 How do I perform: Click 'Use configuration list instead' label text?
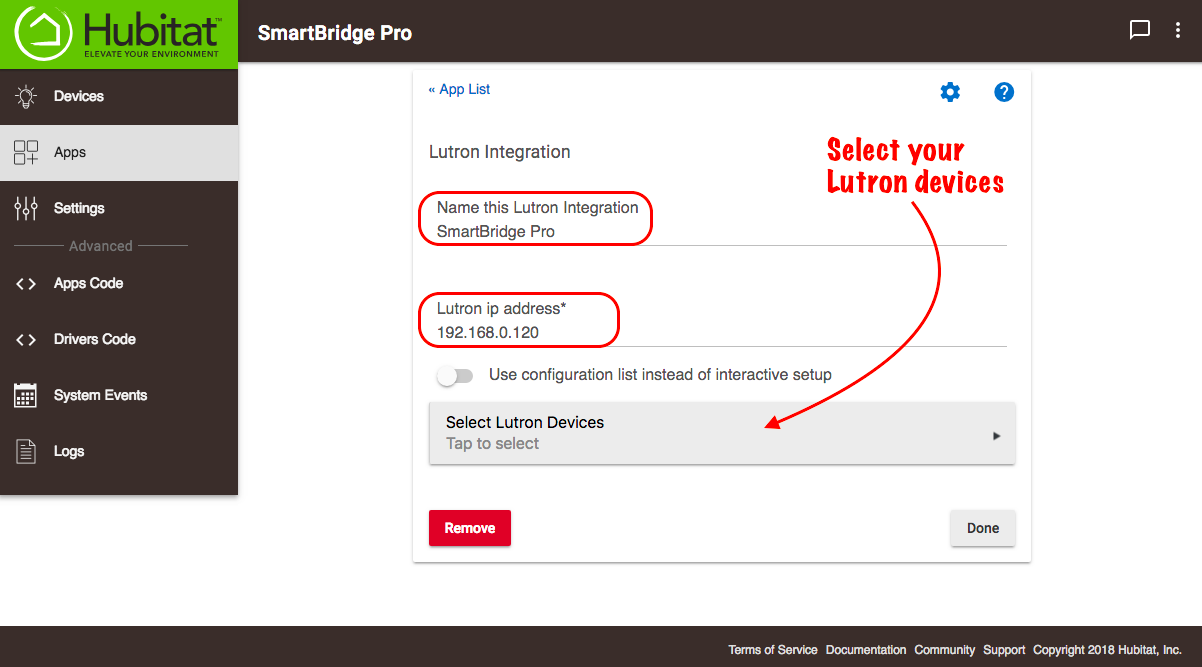(x=660, y=375)
